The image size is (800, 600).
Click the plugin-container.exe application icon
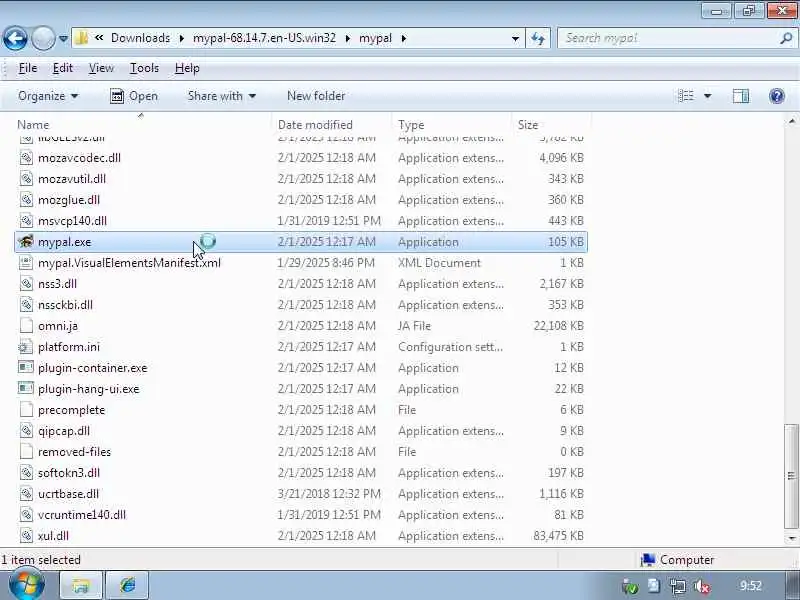coord(26,367)
